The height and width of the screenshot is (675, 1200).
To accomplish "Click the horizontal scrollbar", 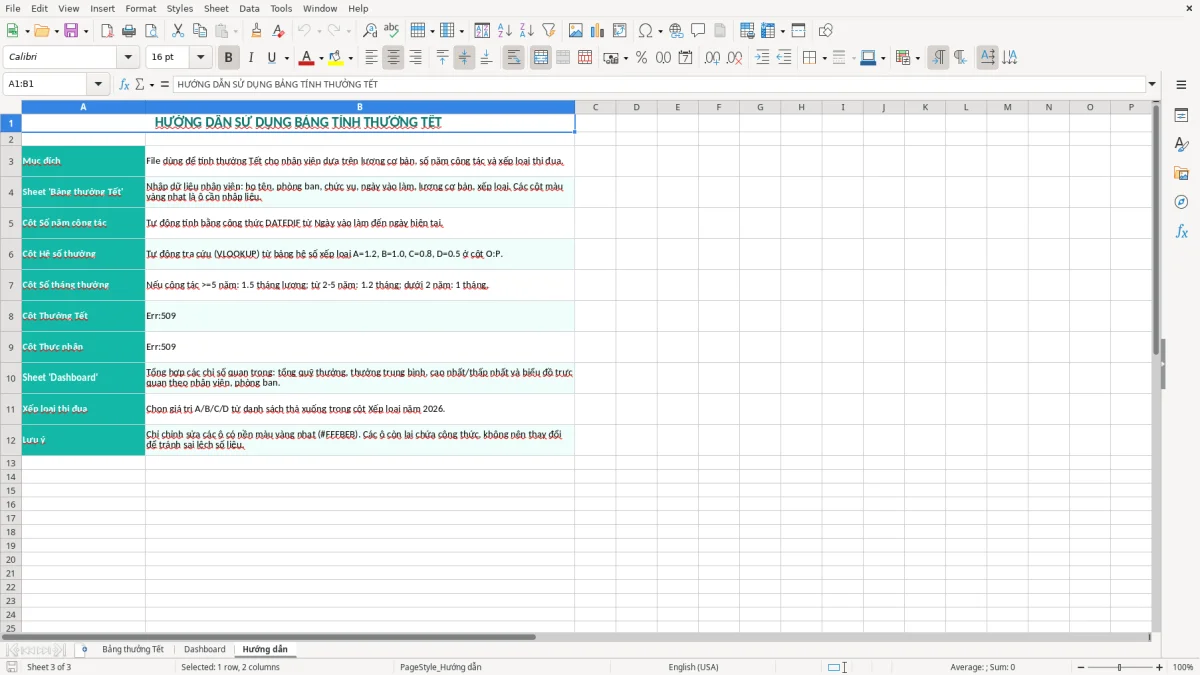I will (268, 637).
